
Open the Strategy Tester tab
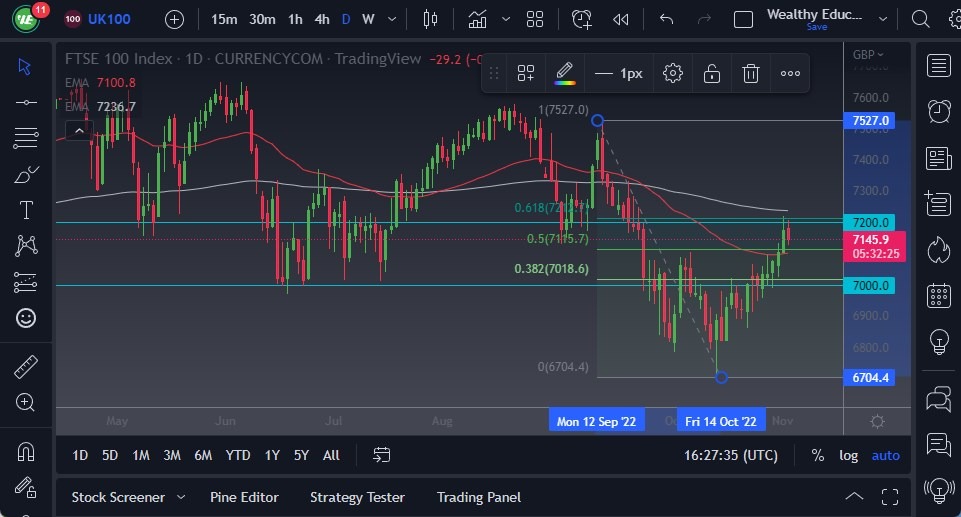click(x=357, y=497)
